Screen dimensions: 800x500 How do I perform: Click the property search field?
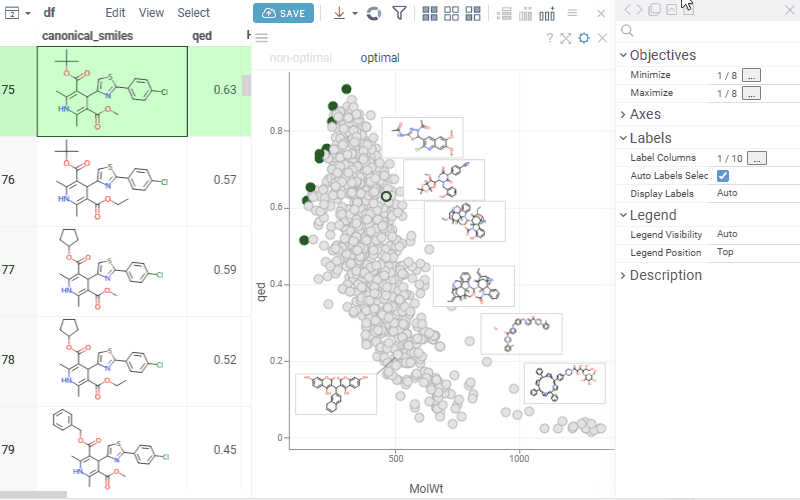pyautogui.click(x=710, y=32)
